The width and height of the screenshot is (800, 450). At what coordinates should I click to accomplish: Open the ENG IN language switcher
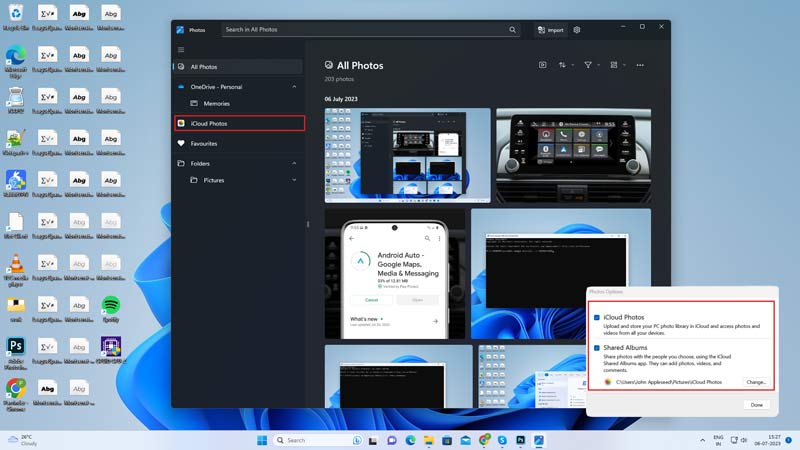click(x=718, y=440)
